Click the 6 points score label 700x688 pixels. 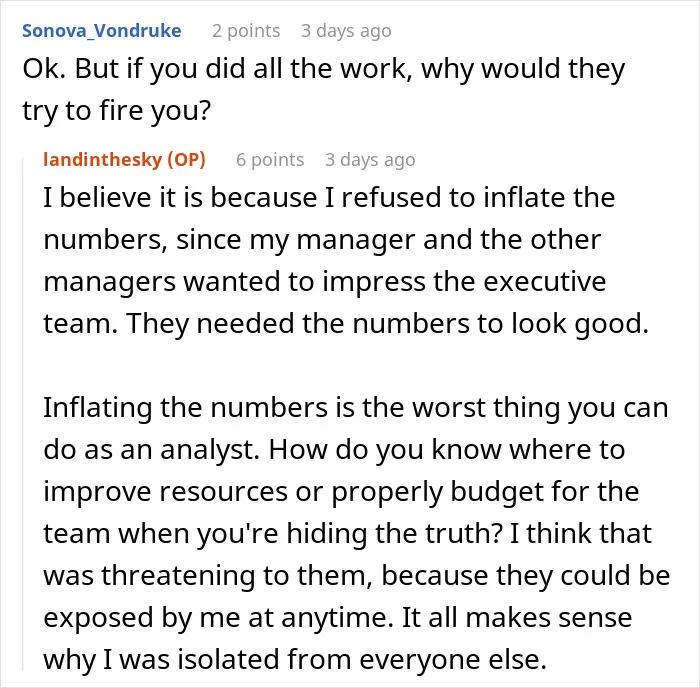[x=270, y=159]
